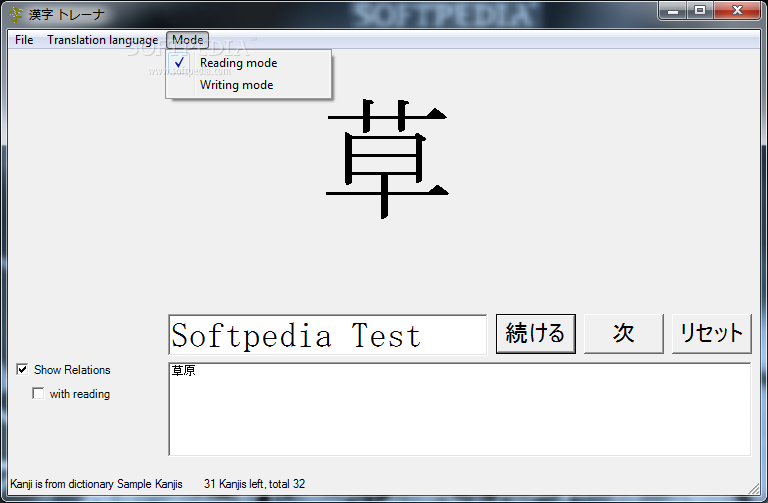Click status text 'Kanji is from dictionary Sample Kanjis'
768x503 pixels.
point(96,484)
